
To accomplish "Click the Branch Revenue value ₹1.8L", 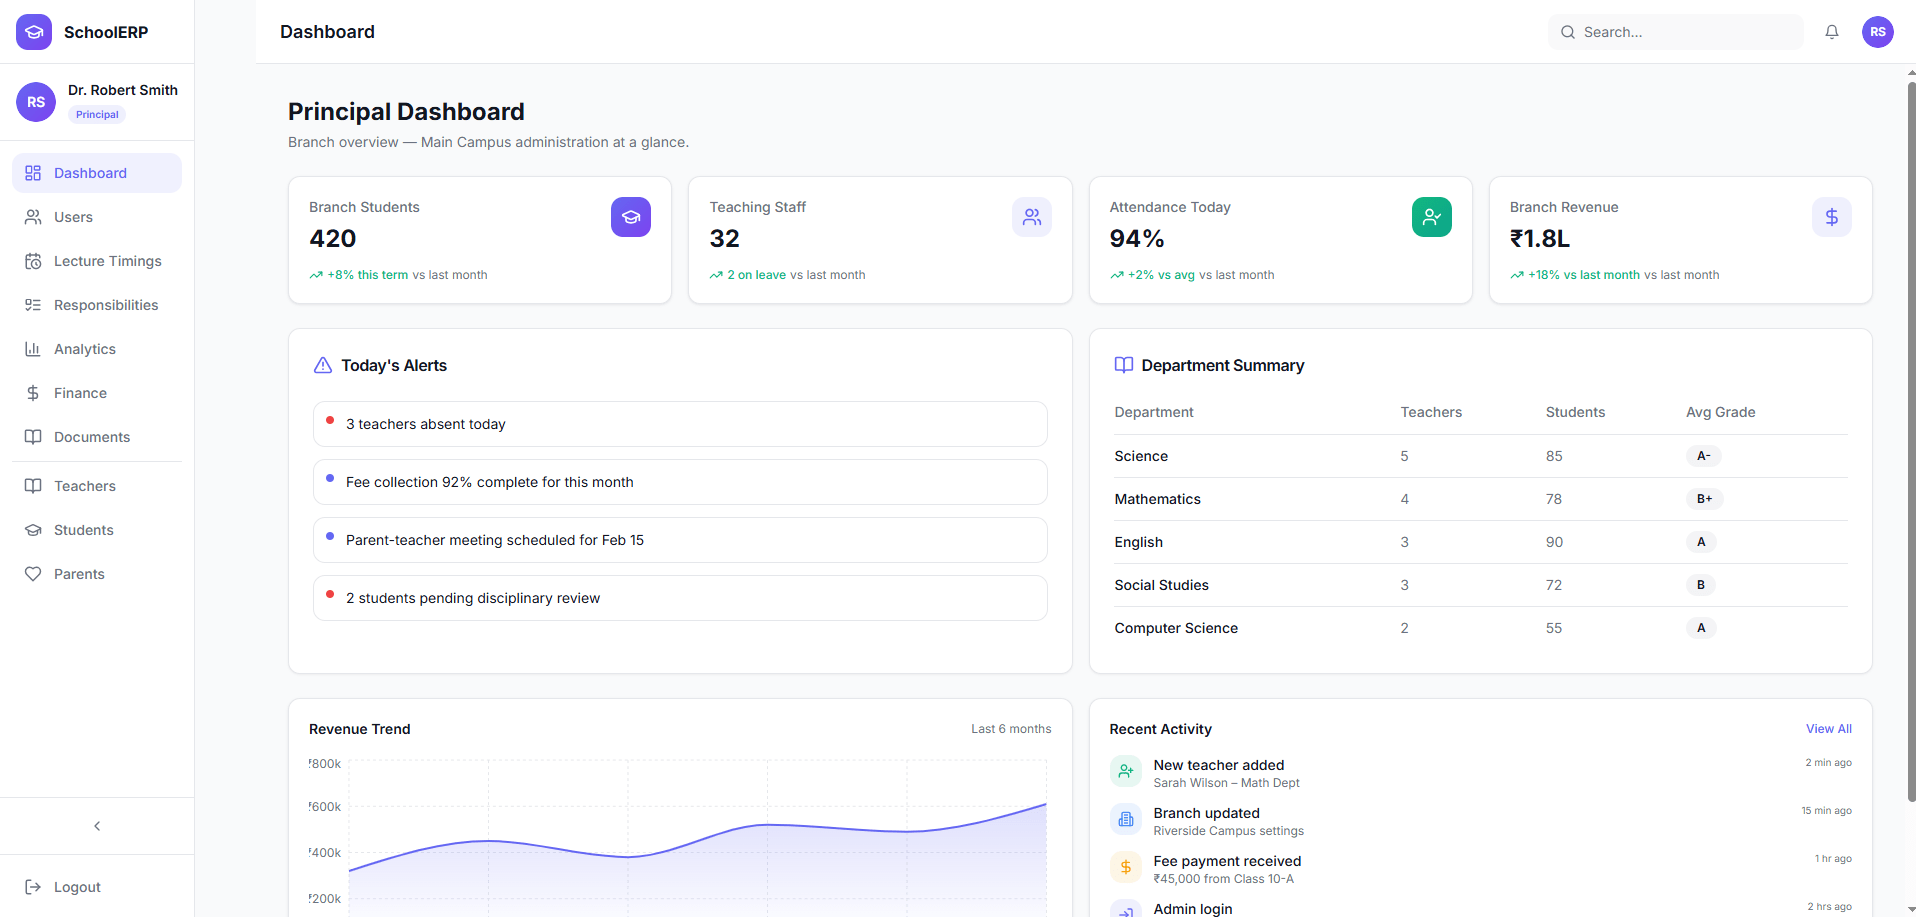I will [x=1540, y=239].
